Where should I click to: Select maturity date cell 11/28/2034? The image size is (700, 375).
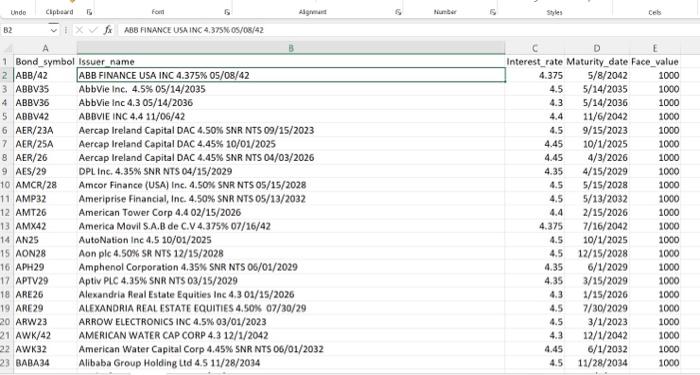point(597,362)
